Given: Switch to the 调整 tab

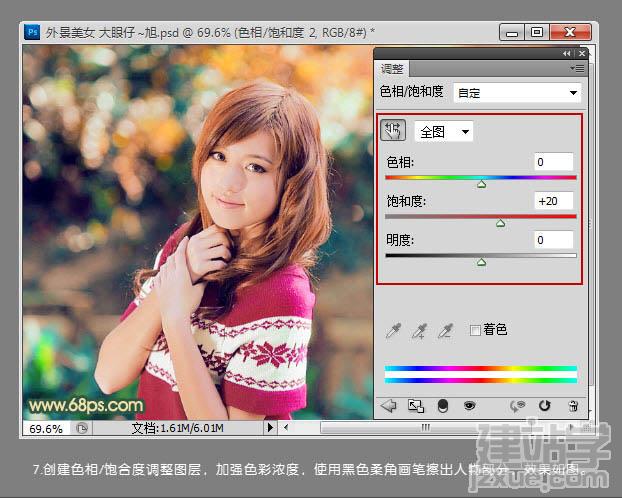Looking at the screenshot, I should pos(392,69).
